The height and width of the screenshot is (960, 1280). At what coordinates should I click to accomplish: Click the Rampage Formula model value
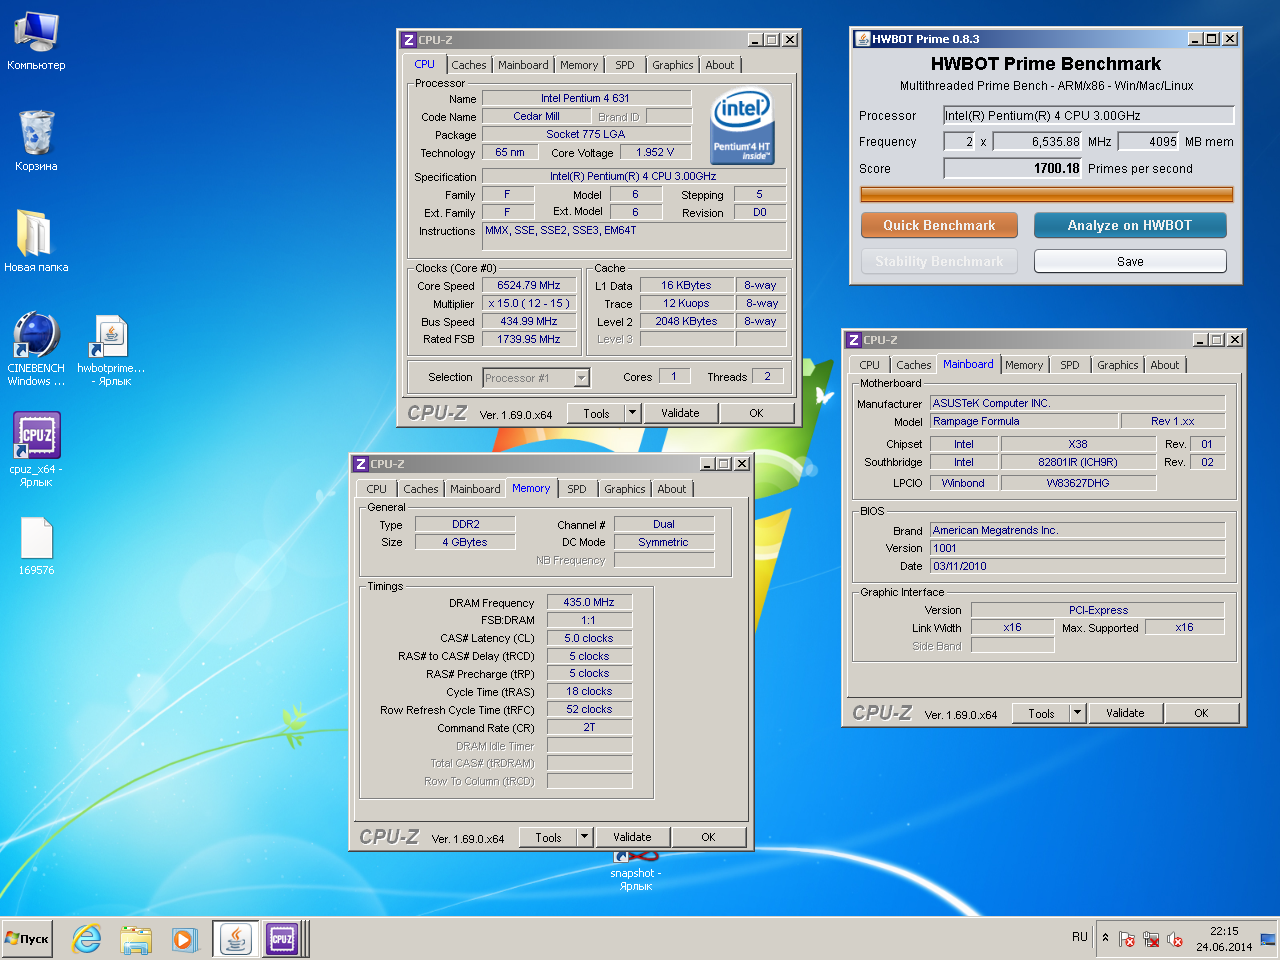pyautogui.click(x=1023, y=421)
